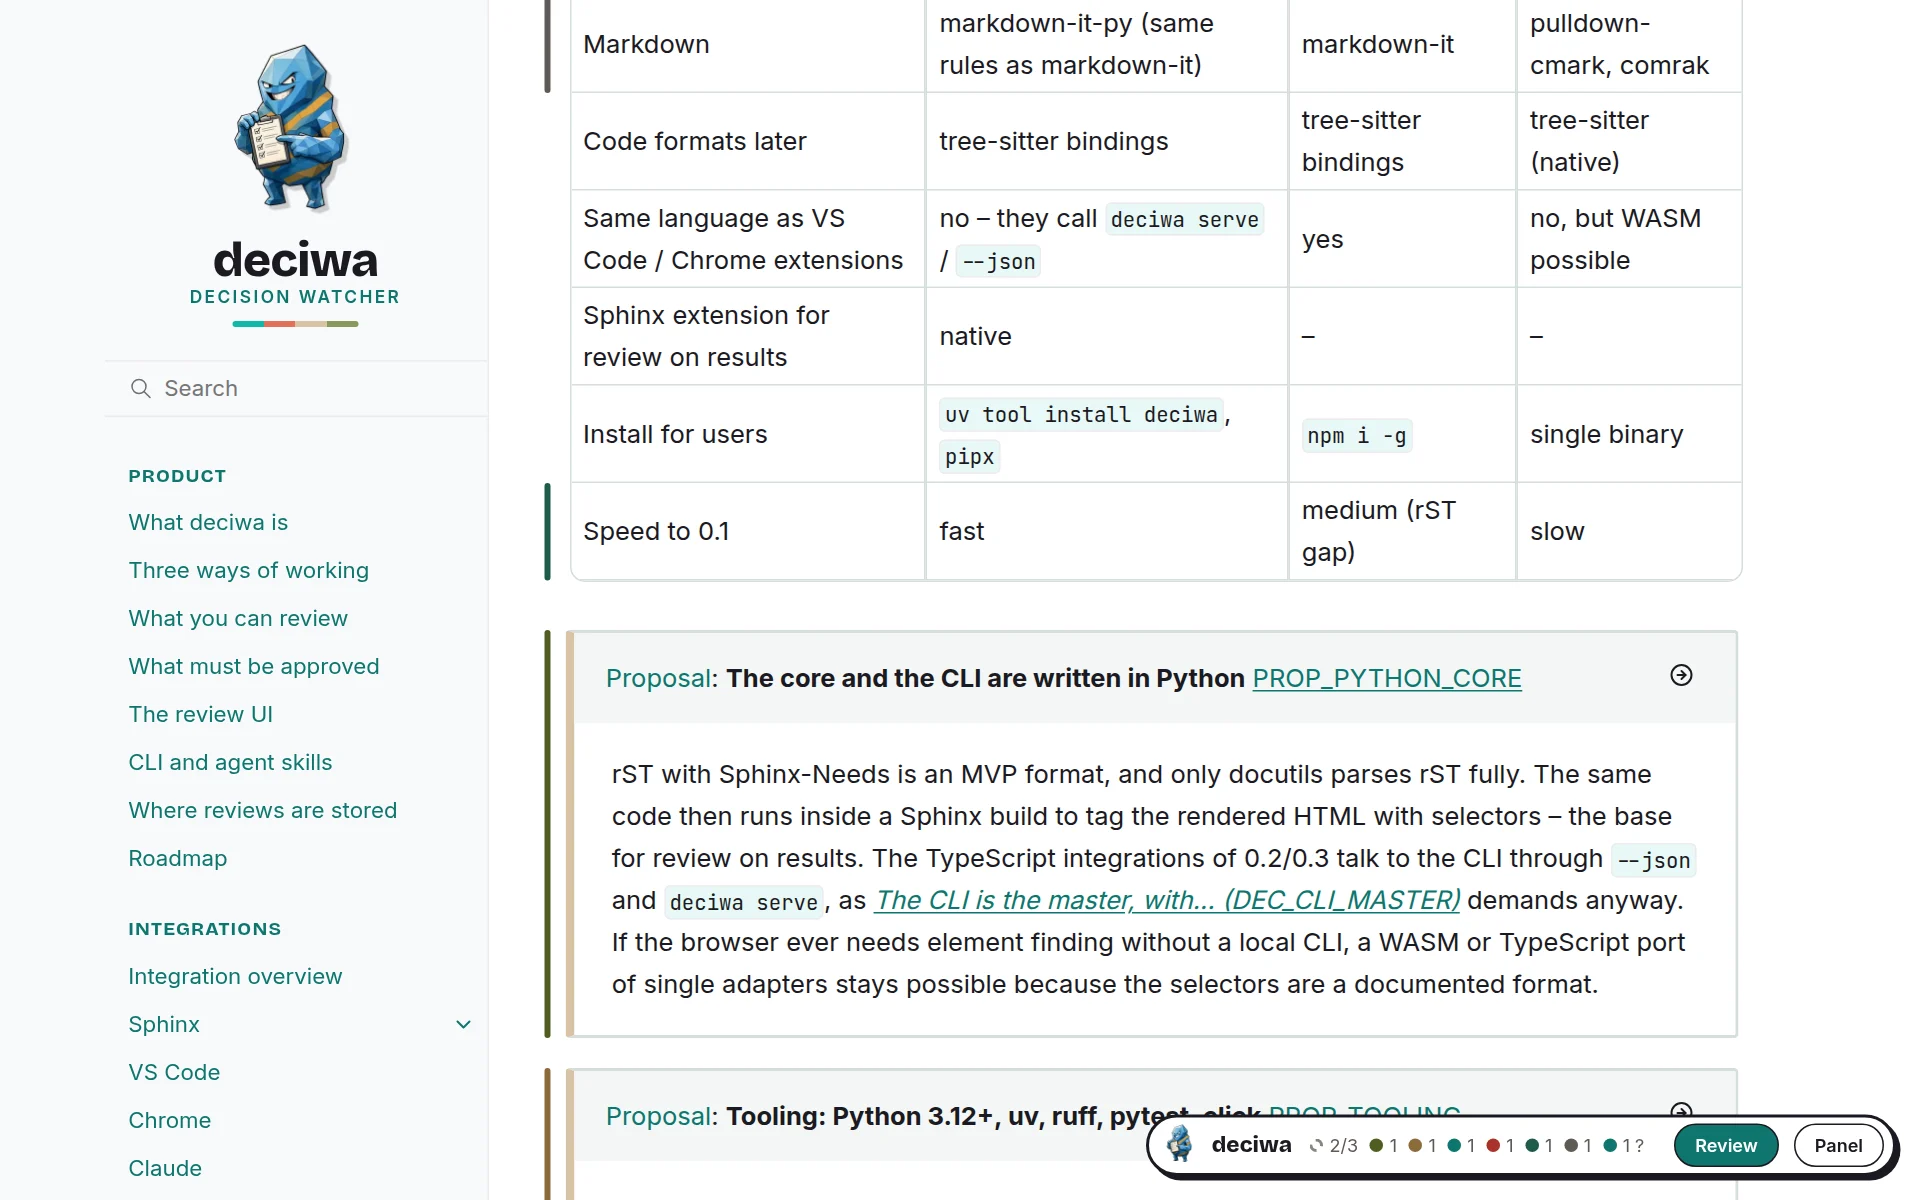Viewport: 1920px width, 1200px height.
Task: Click the 'deciwa serve' code in the table
Action: [x=1184, y=219]
